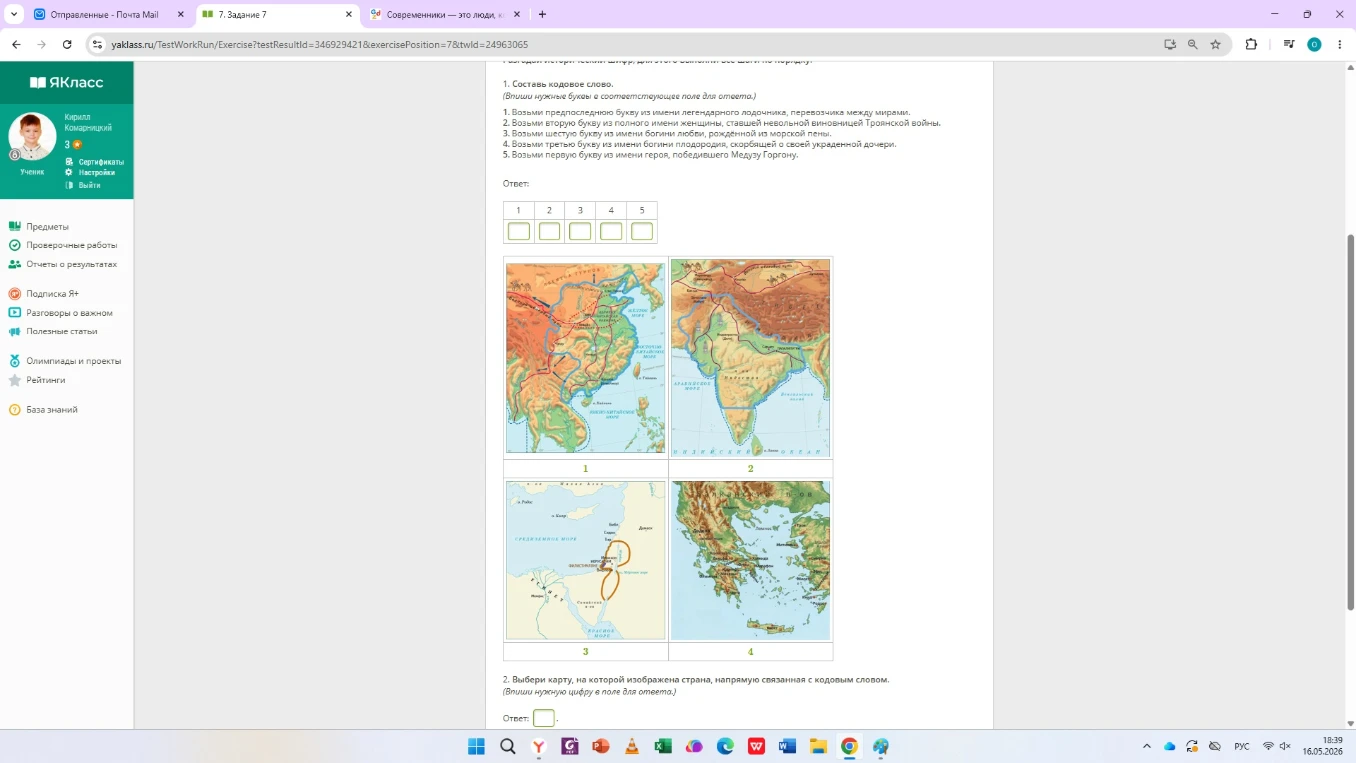This screenshot has width=1356, height=763.
Task: Focus answer box for letter 4
Action: tap(611, 232)
